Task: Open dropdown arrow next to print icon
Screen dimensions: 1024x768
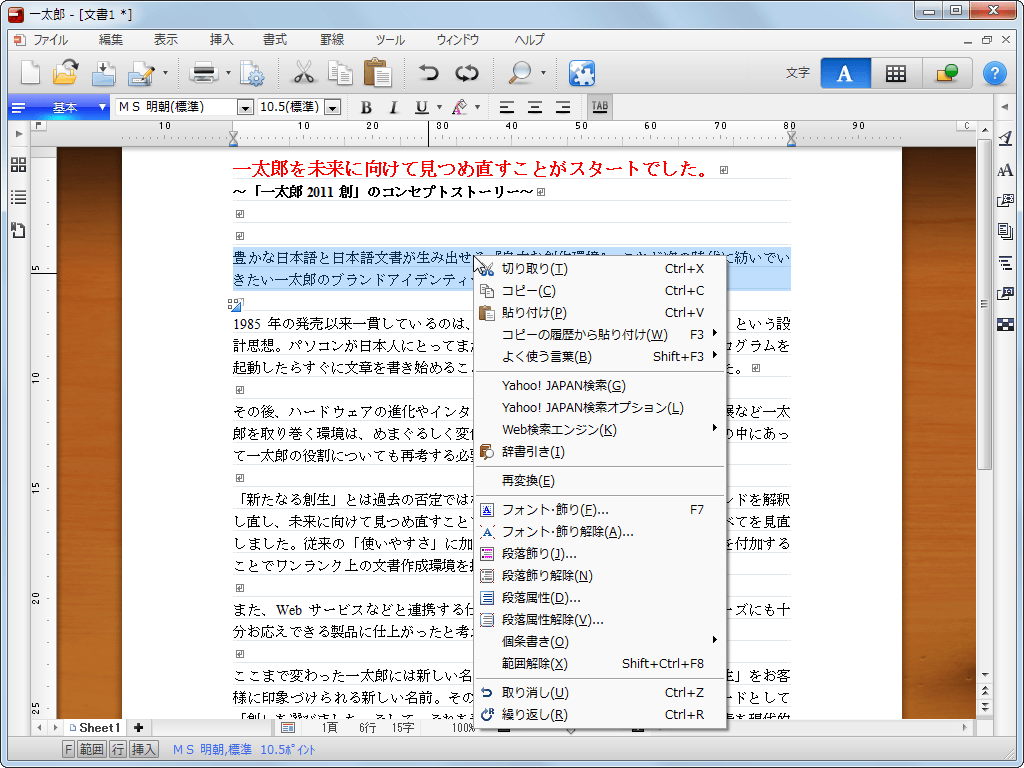Action: point(228,72)
